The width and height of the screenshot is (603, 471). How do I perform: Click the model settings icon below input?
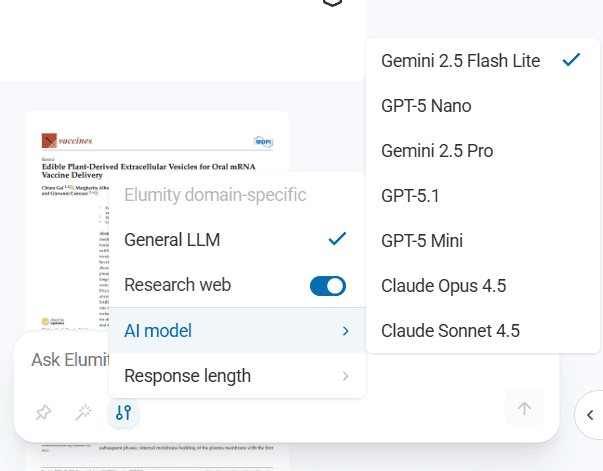(x=123, y=412)
